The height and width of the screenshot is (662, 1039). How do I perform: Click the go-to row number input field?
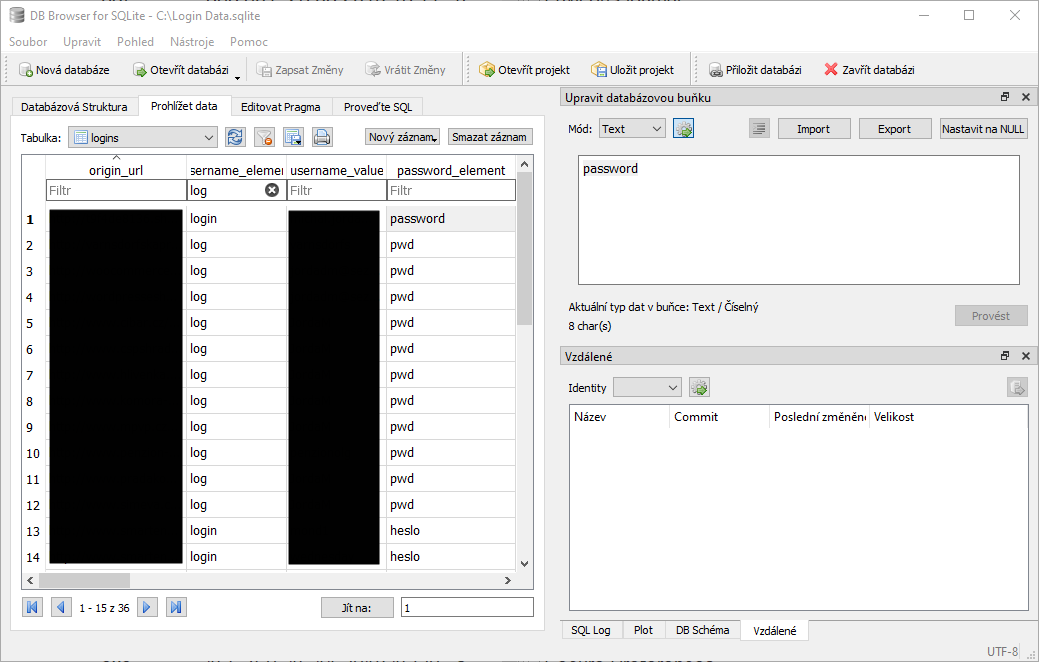tap(467, 608)
